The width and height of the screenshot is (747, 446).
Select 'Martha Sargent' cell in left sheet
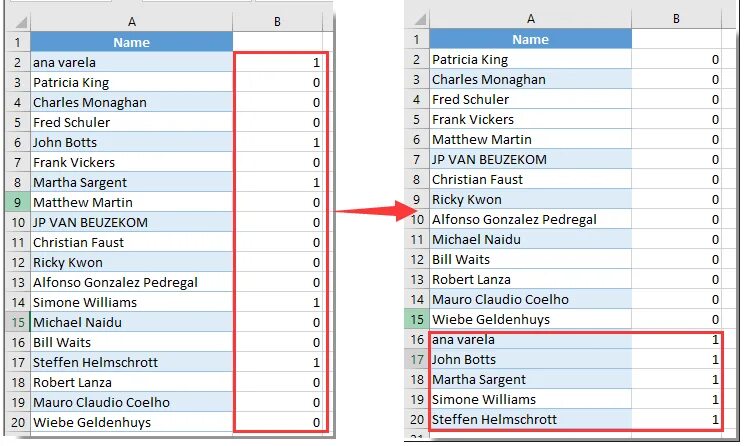coord(131,182)
